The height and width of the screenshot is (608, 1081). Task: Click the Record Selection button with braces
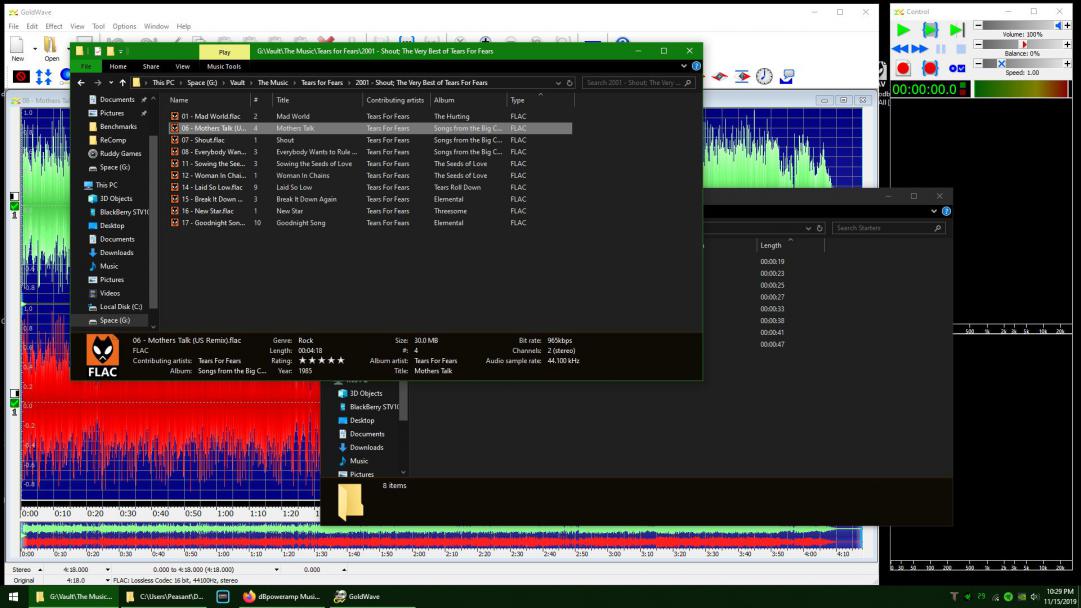pyautogui.click(x=930, y=68)
